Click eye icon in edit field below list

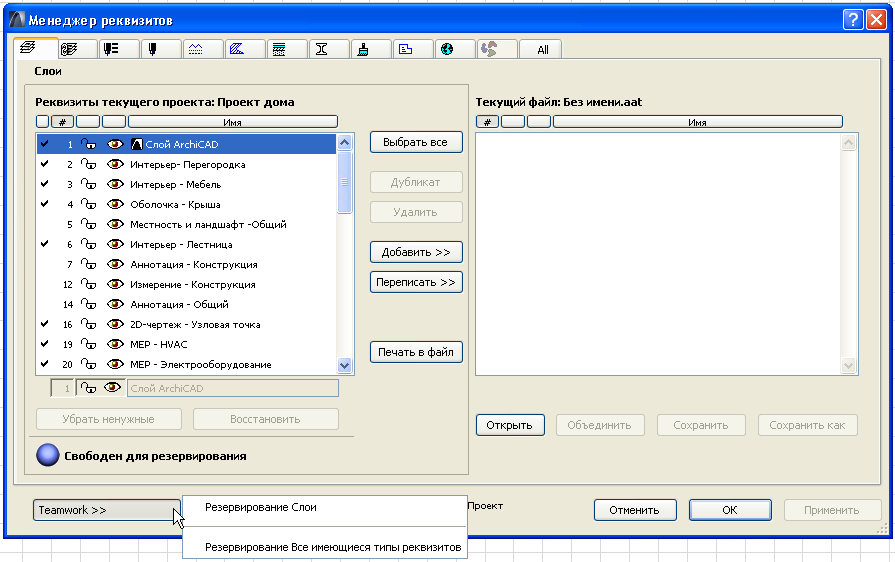(112, 388)
